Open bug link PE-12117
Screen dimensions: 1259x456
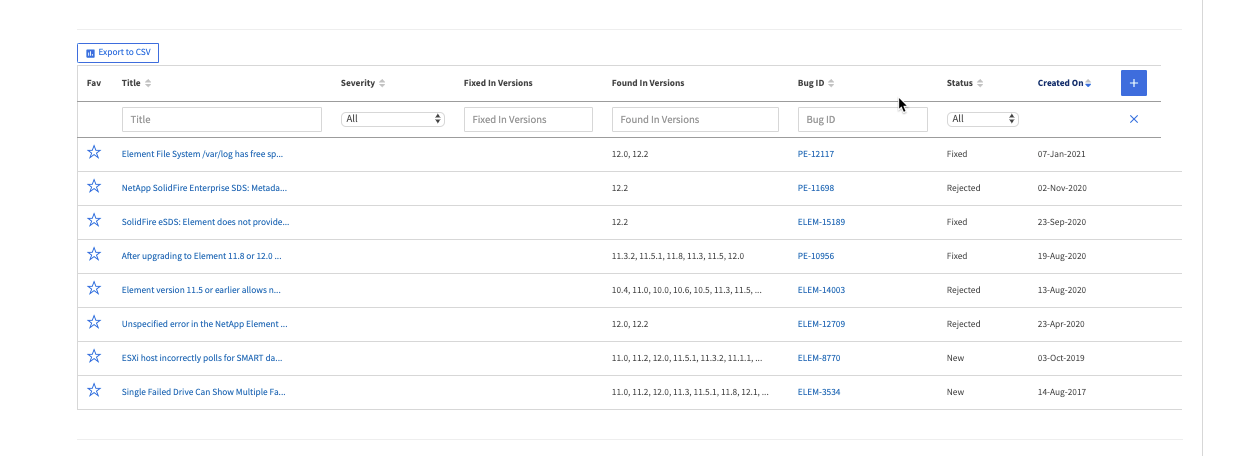(815, 154)
